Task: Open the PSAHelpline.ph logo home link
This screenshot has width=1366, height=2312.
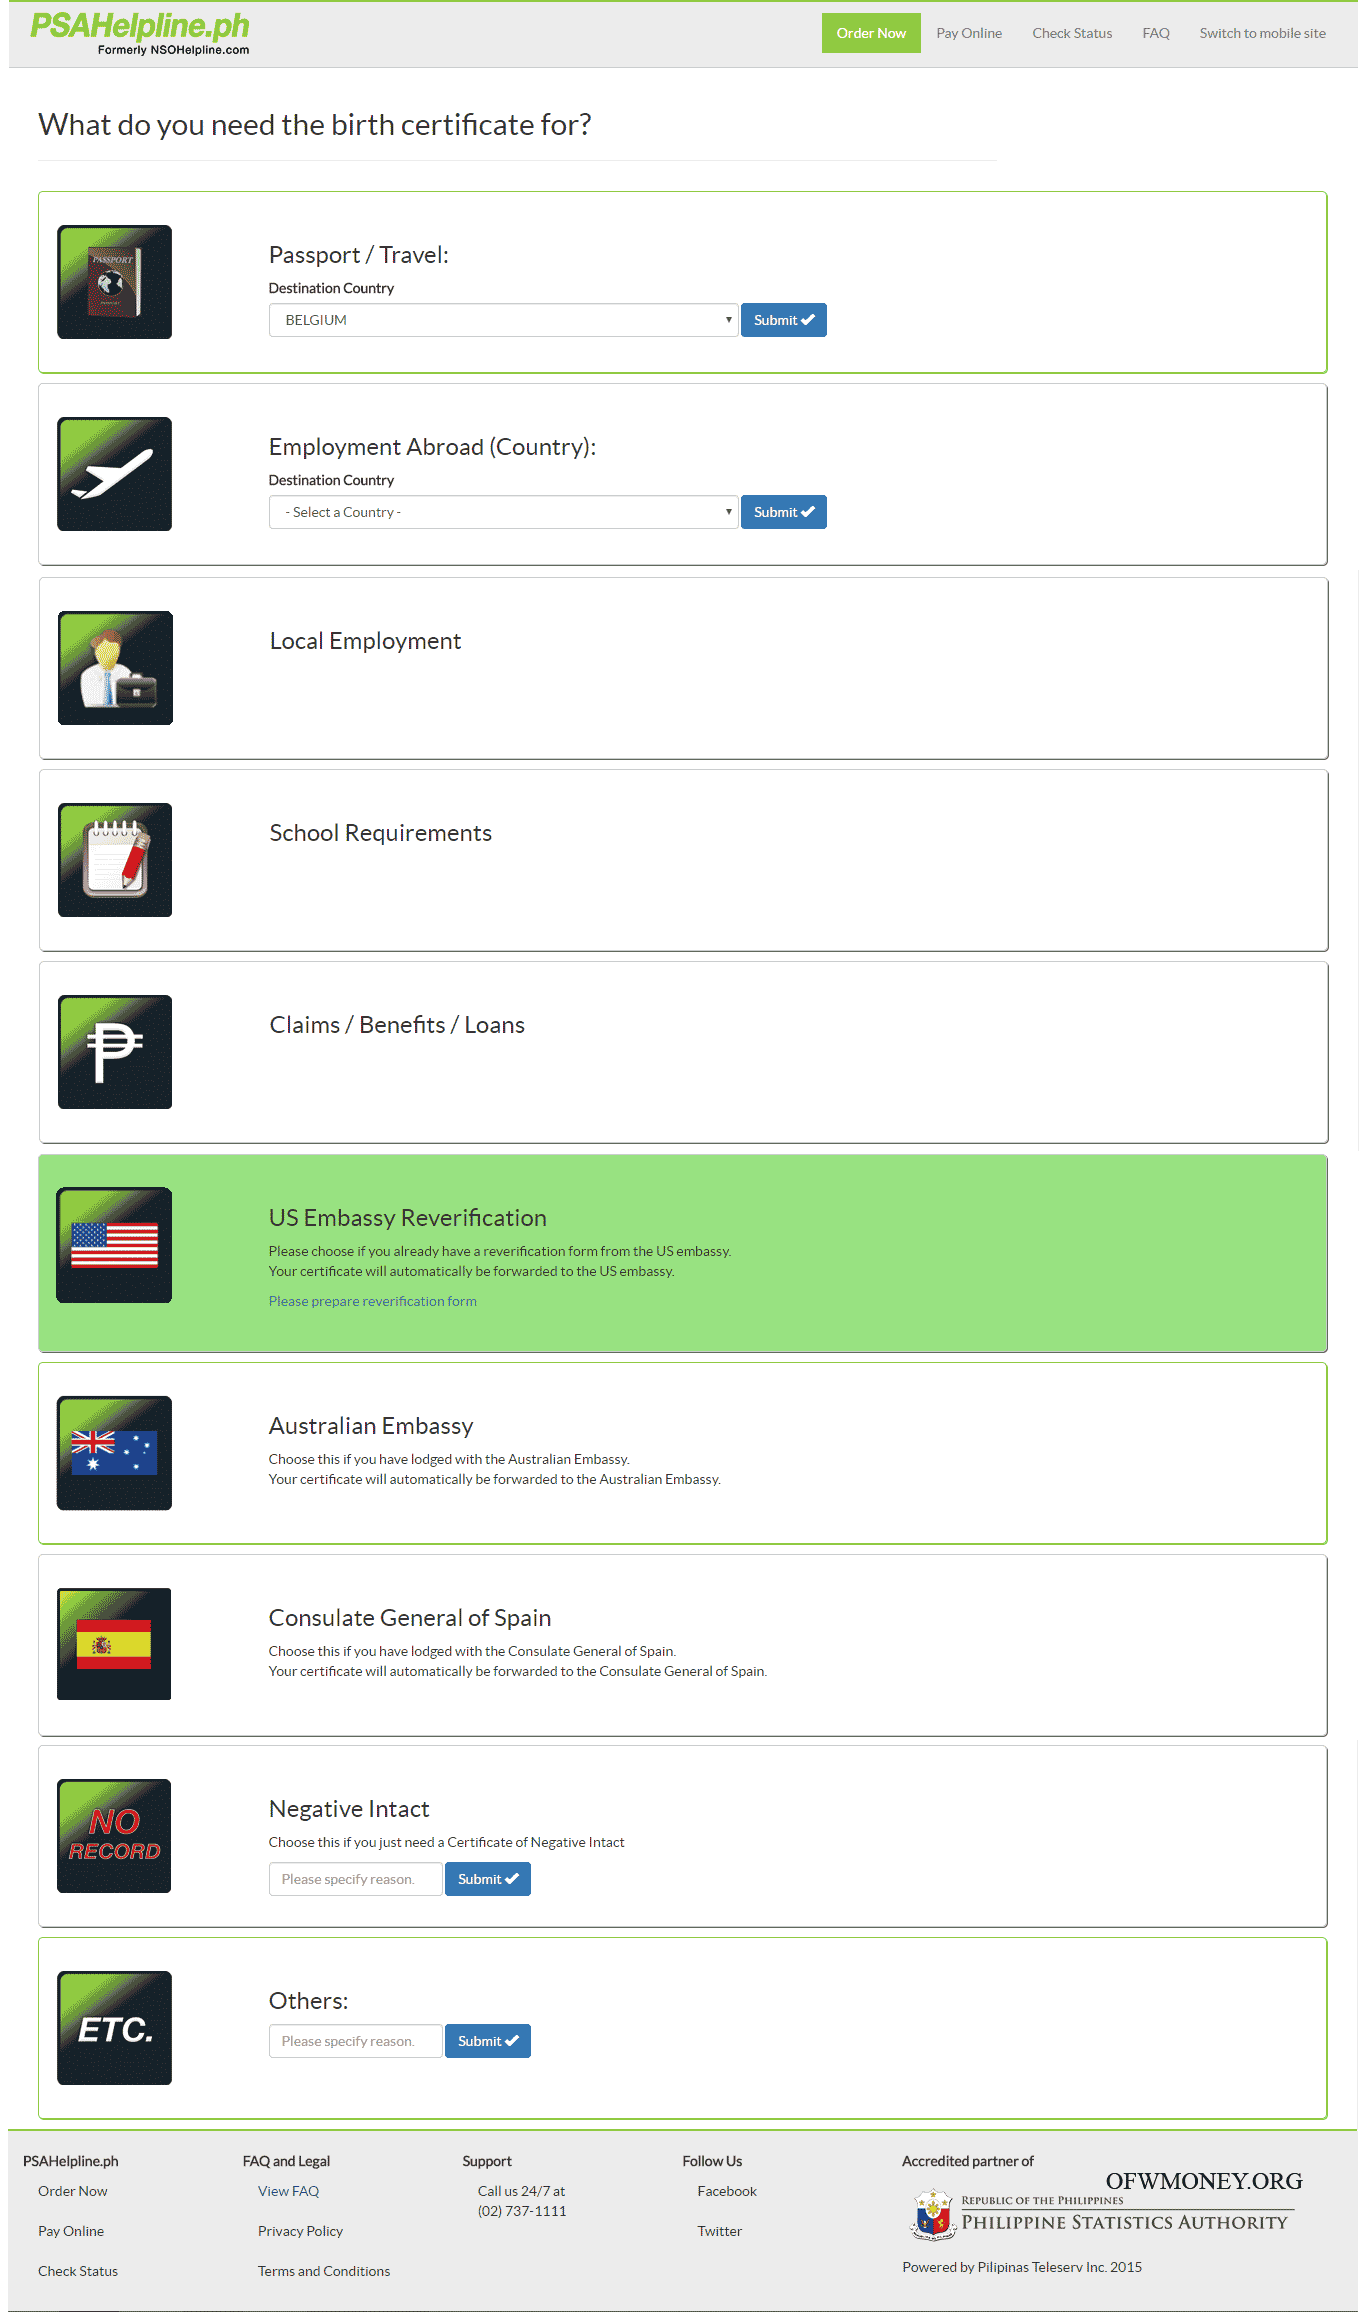Action: (140, 33)
